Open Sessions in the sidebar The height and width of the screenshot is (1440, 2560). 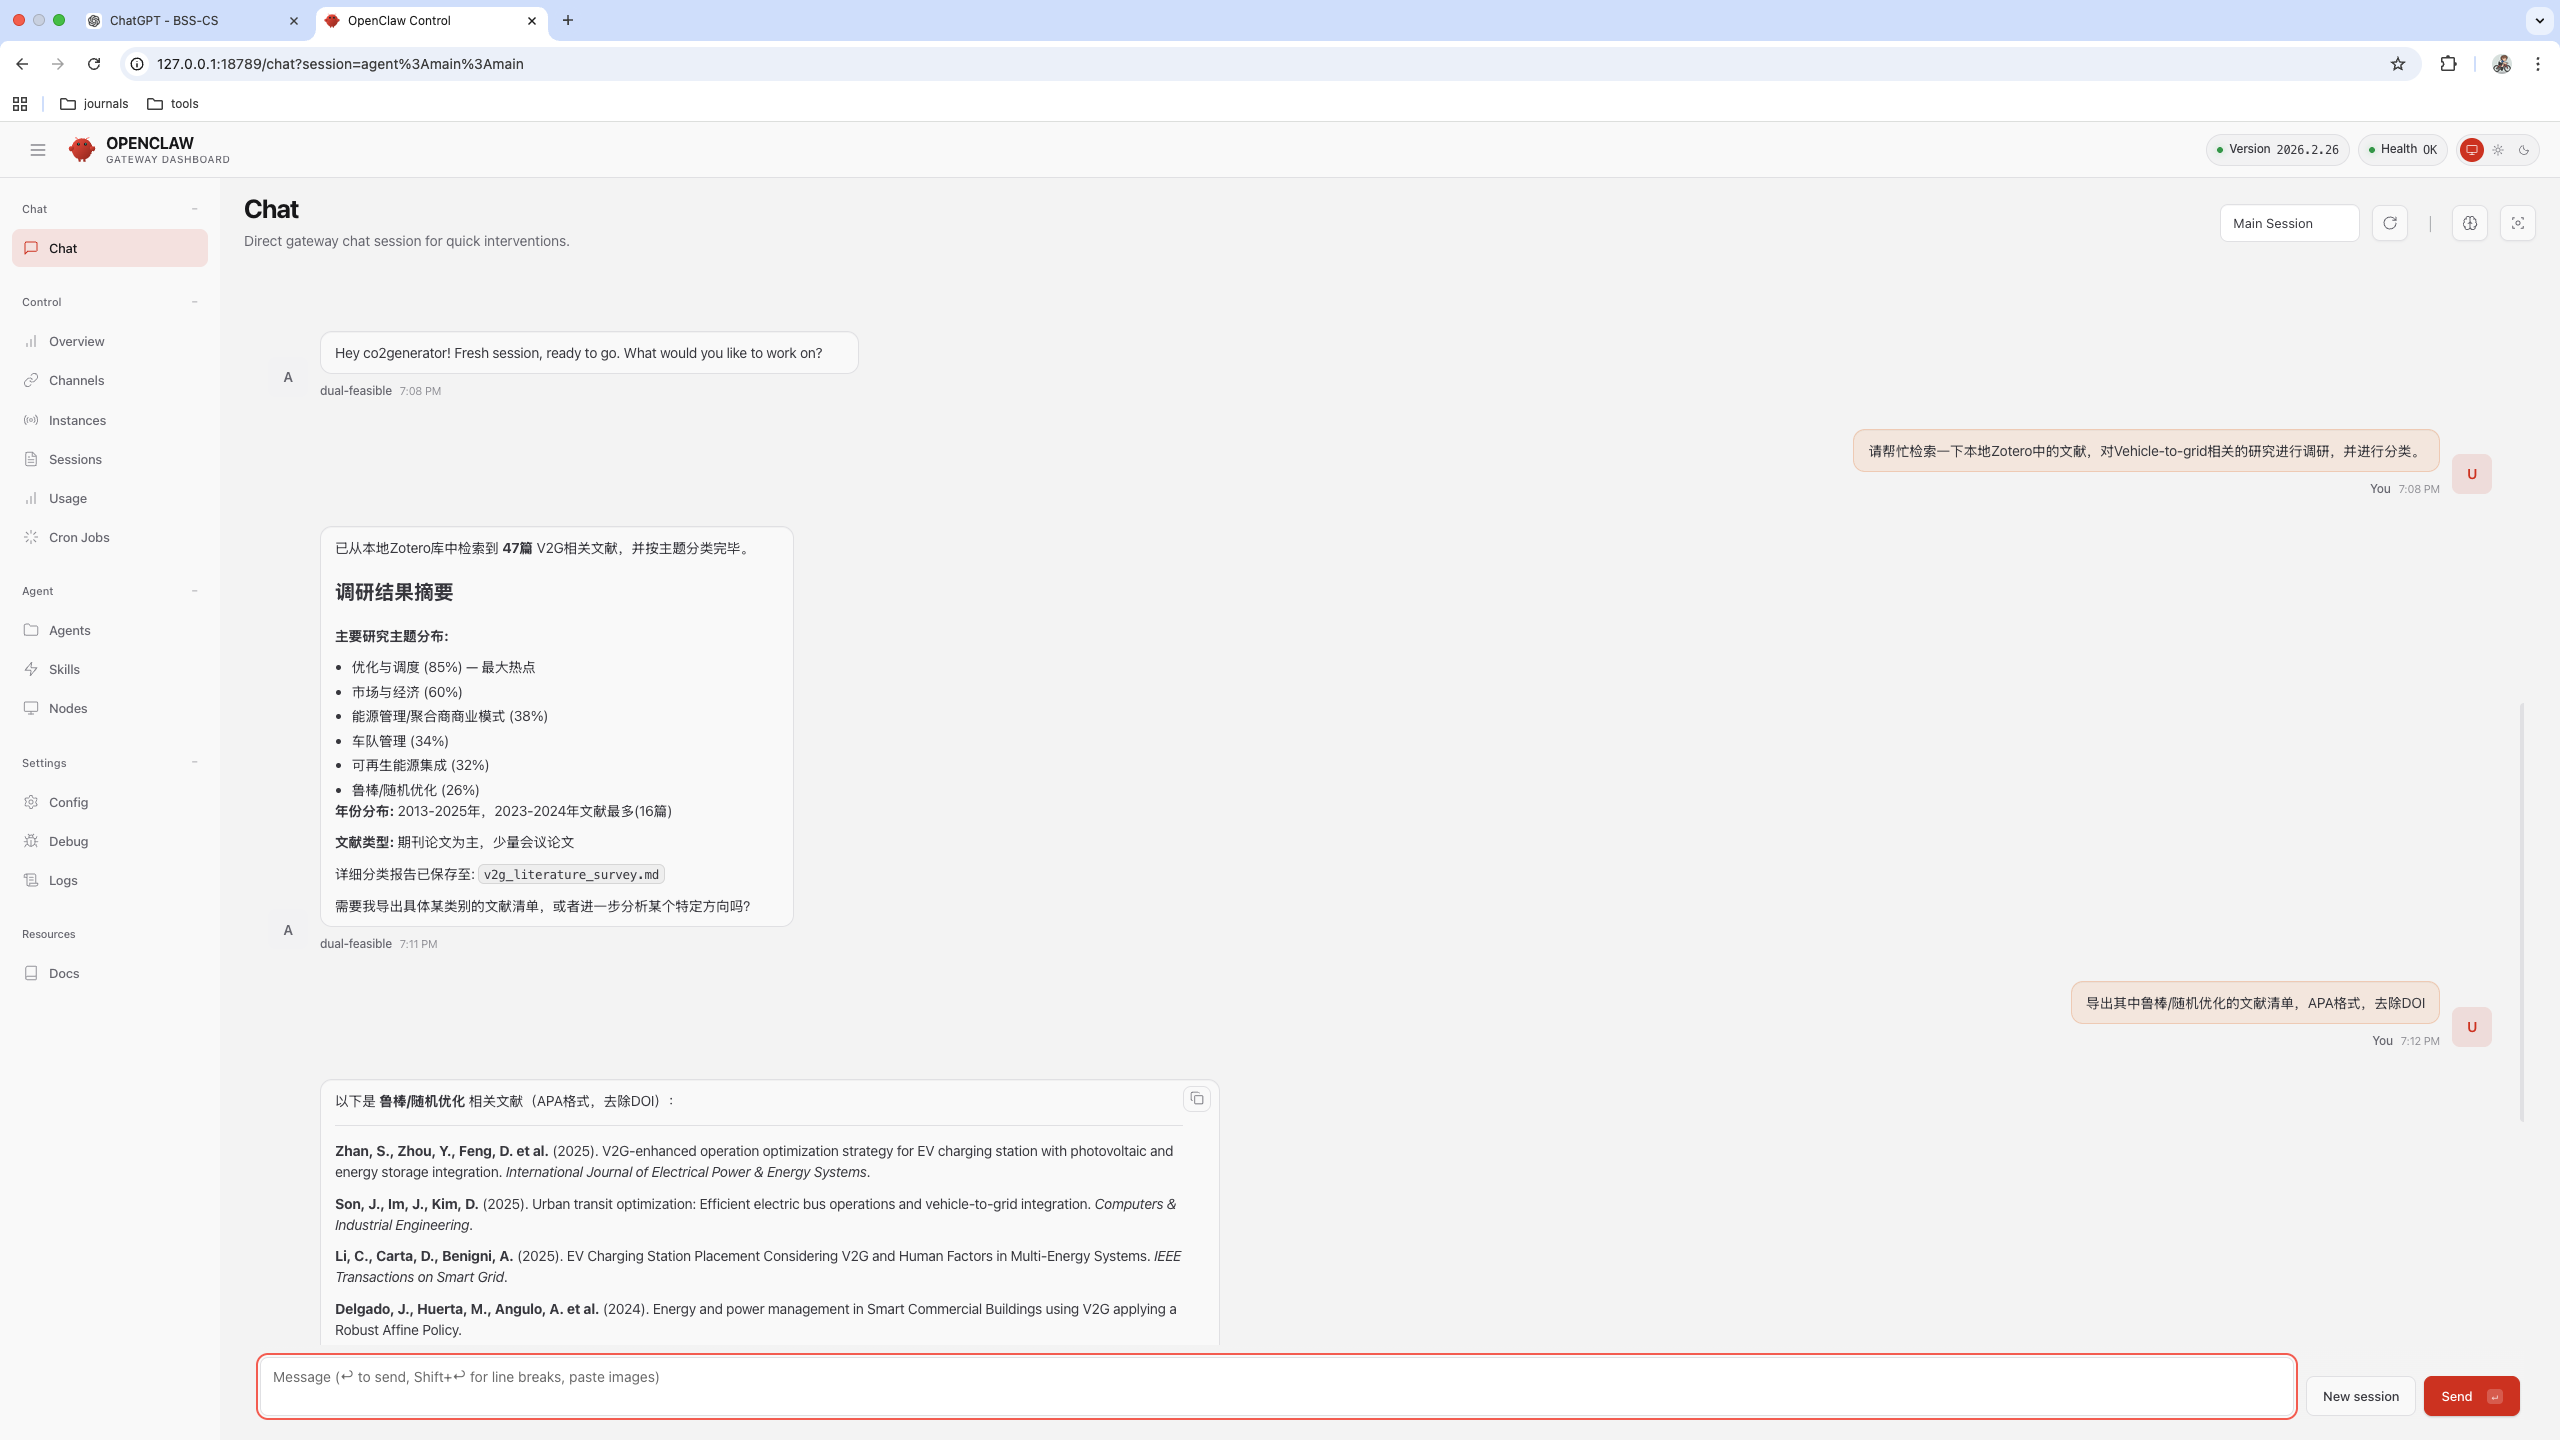75,459
